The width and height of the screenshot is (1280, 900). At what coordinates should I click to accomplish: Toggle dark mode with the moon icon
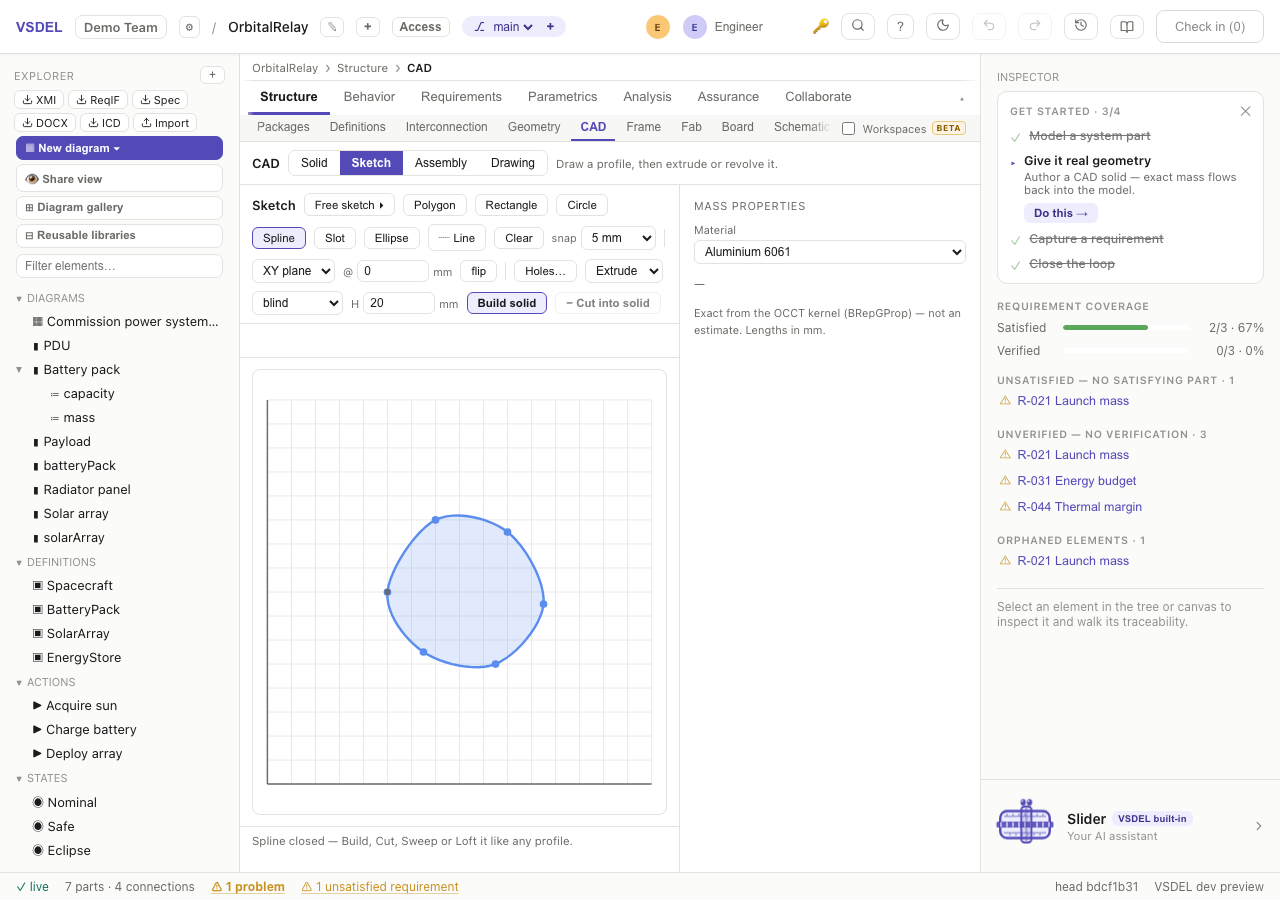(x=943, y=26)
